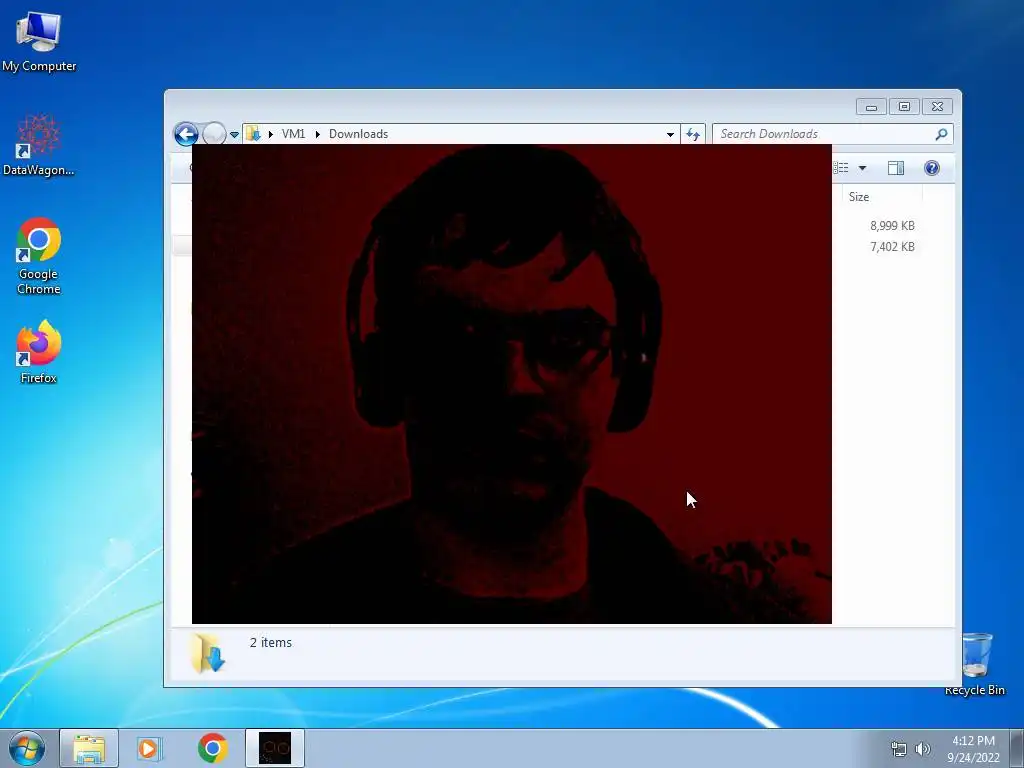
Task: Click Downloads in the address breadcrumb
Action: pyautogui.click(x=359, y=134)
